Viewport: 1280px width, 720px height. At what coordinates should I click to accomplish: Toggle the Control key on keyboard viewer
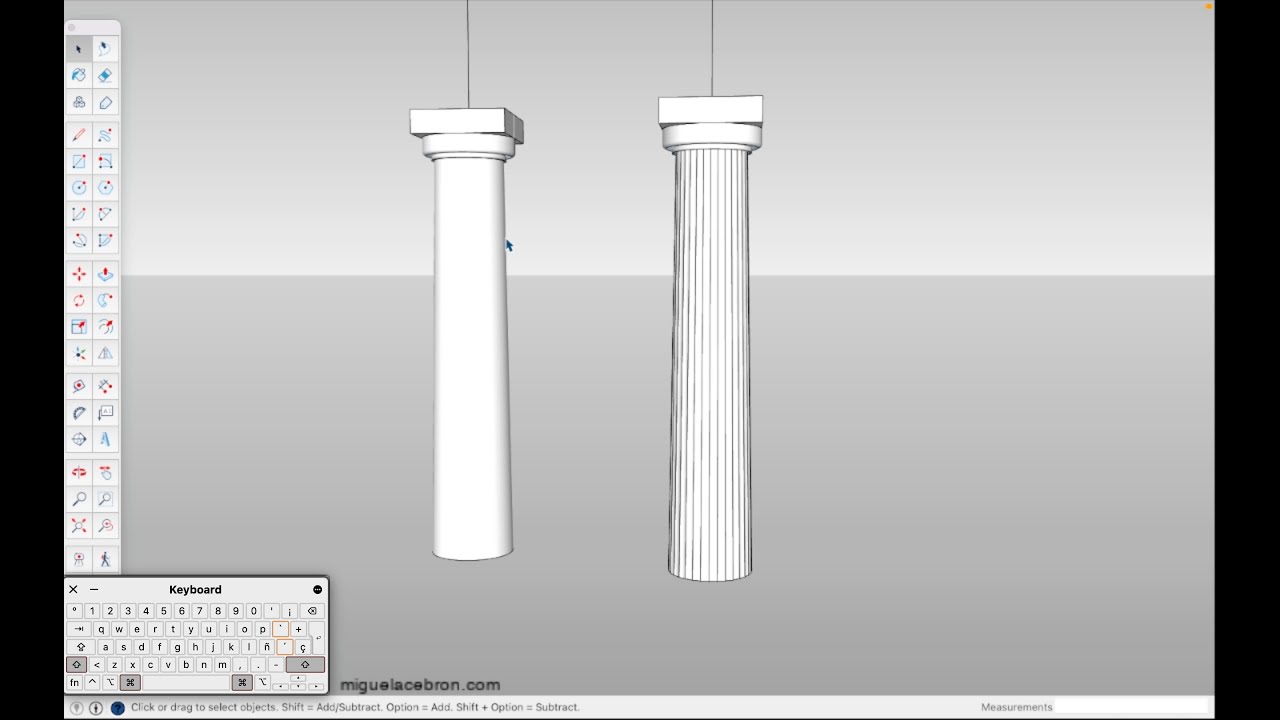coord(92,683)
